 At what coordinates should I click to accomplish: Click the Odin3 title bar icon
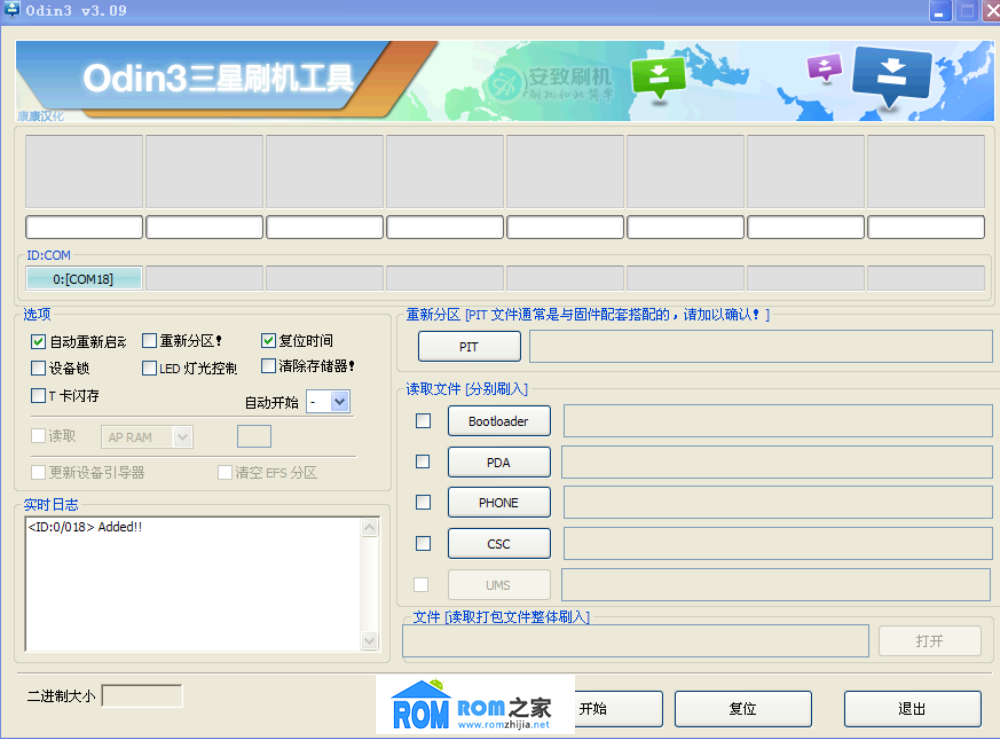[x=10, y=11]
